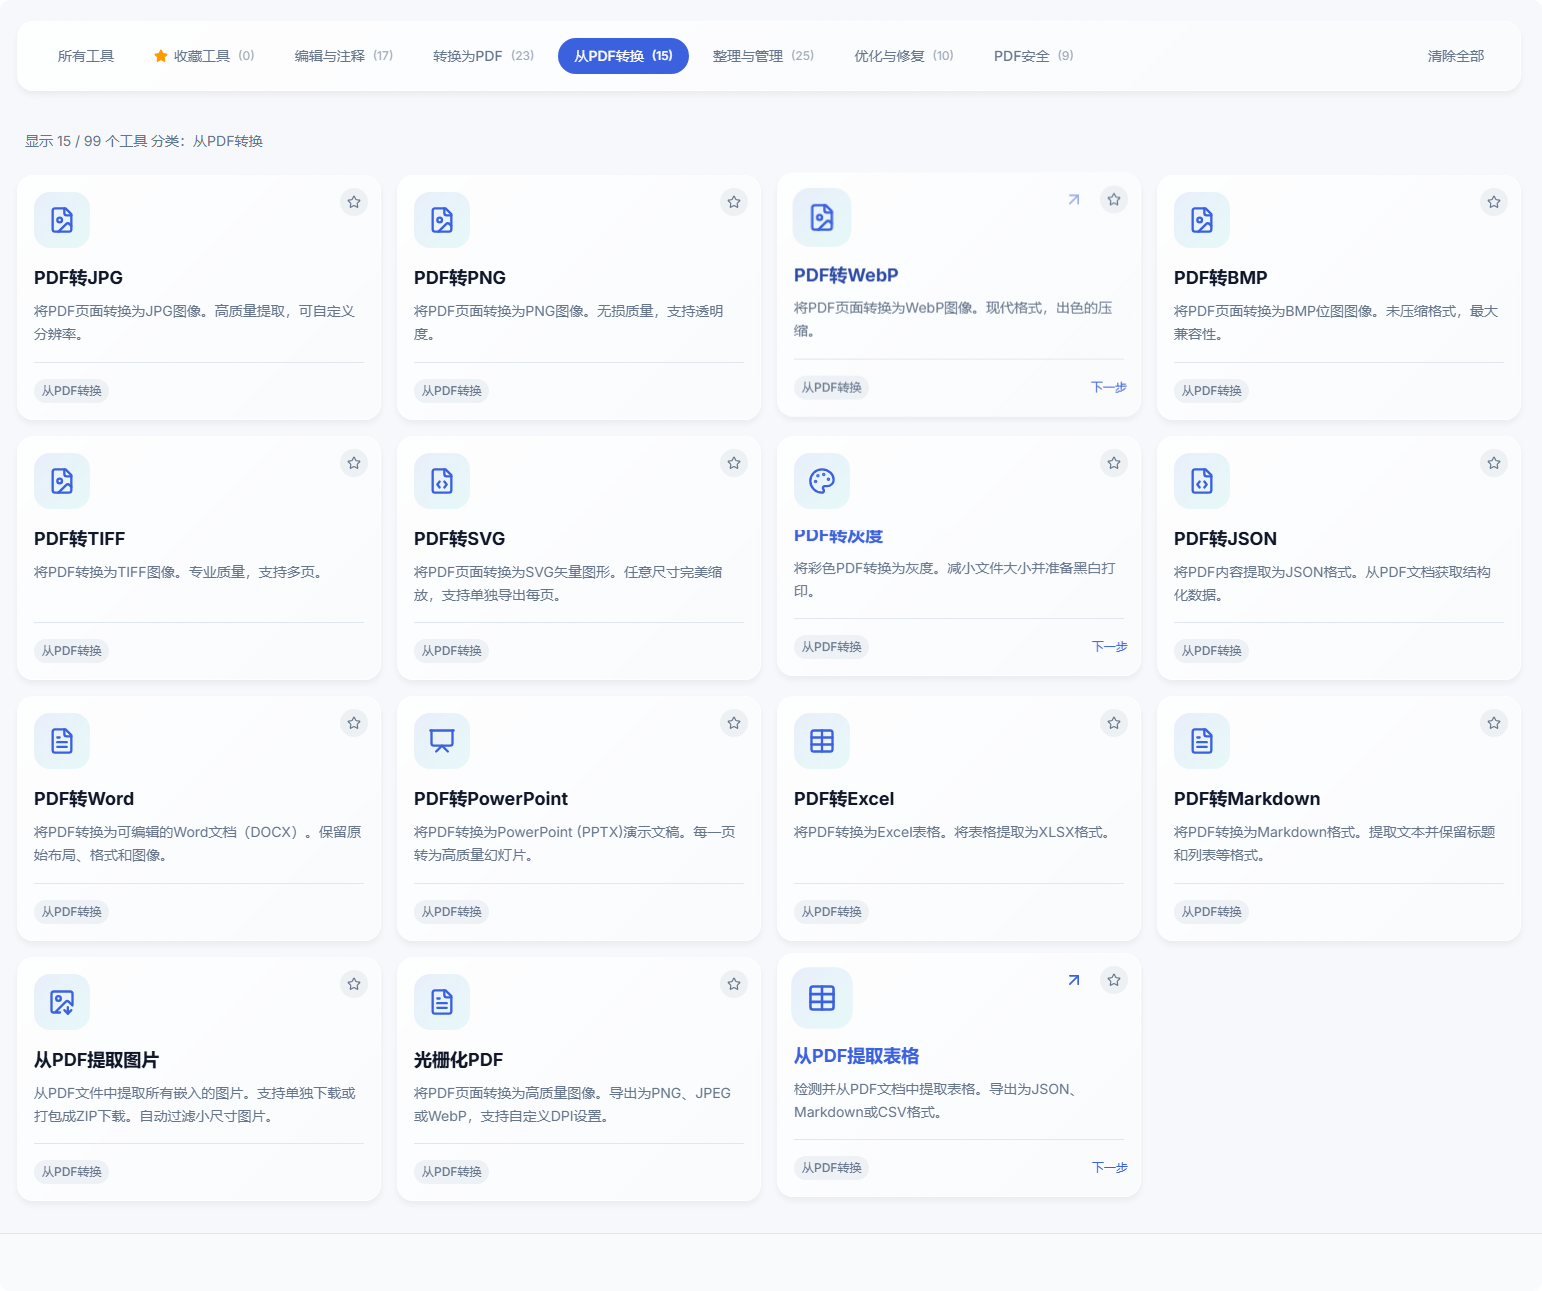1542x1291 pixels.
Task: Click the PDF转灰度 palette icon
Action: (822, 481)
